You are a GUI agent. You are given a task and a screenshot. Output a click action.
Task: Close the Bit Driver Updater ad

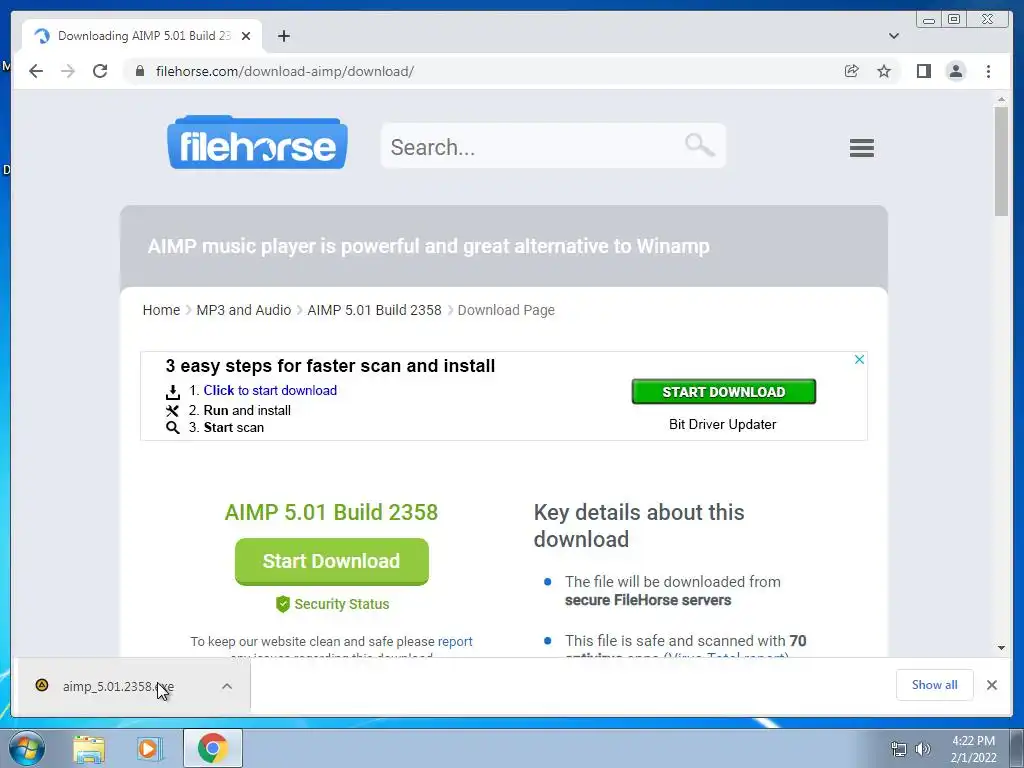coord(859,359)
